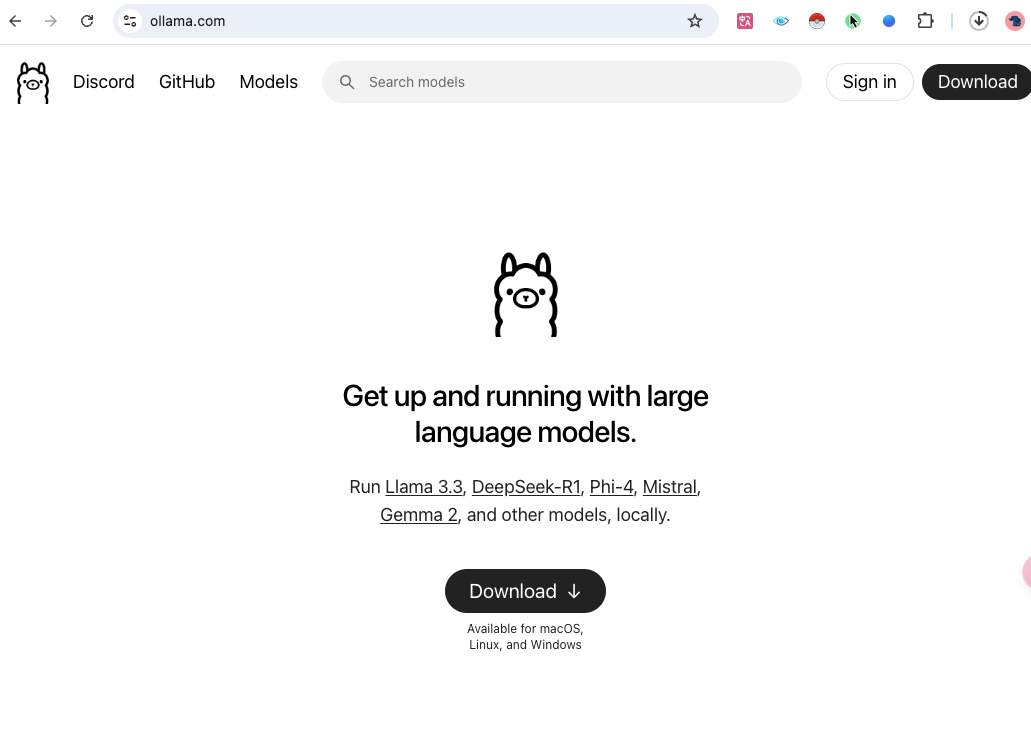The width and height of the screenshot is (1031, 738).
Task: Open the Gemma 2 link
Action: [419, 514]
